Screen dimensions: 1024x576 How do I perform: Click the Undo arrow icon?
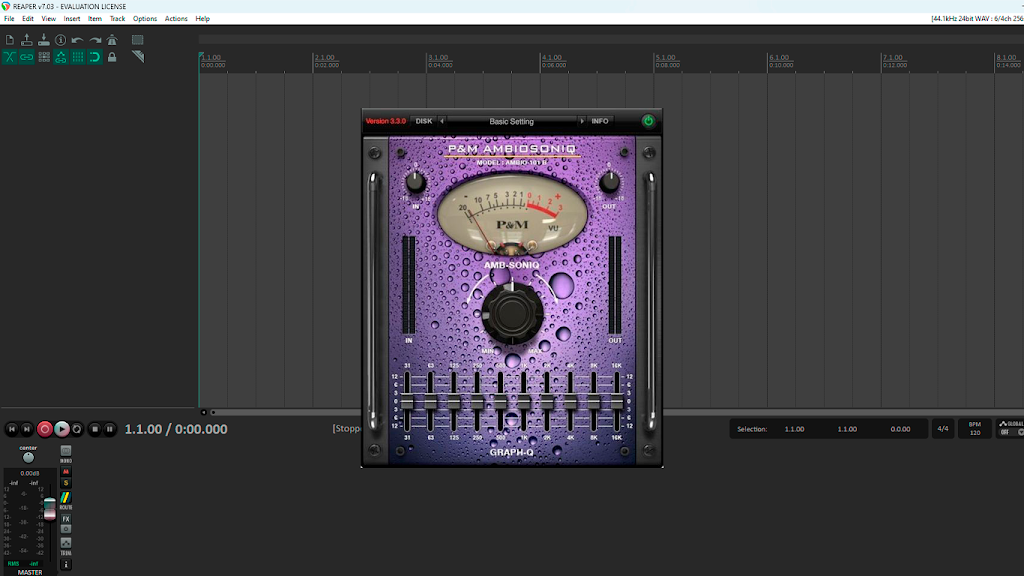pyautogui.click(x=78, y=40)
